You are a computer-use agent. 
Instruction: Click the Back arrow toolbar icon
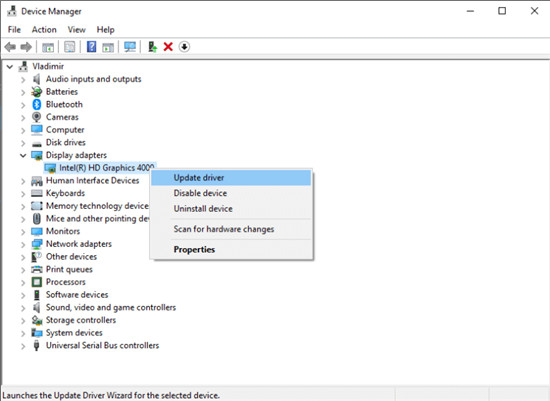tap(10, 47)
